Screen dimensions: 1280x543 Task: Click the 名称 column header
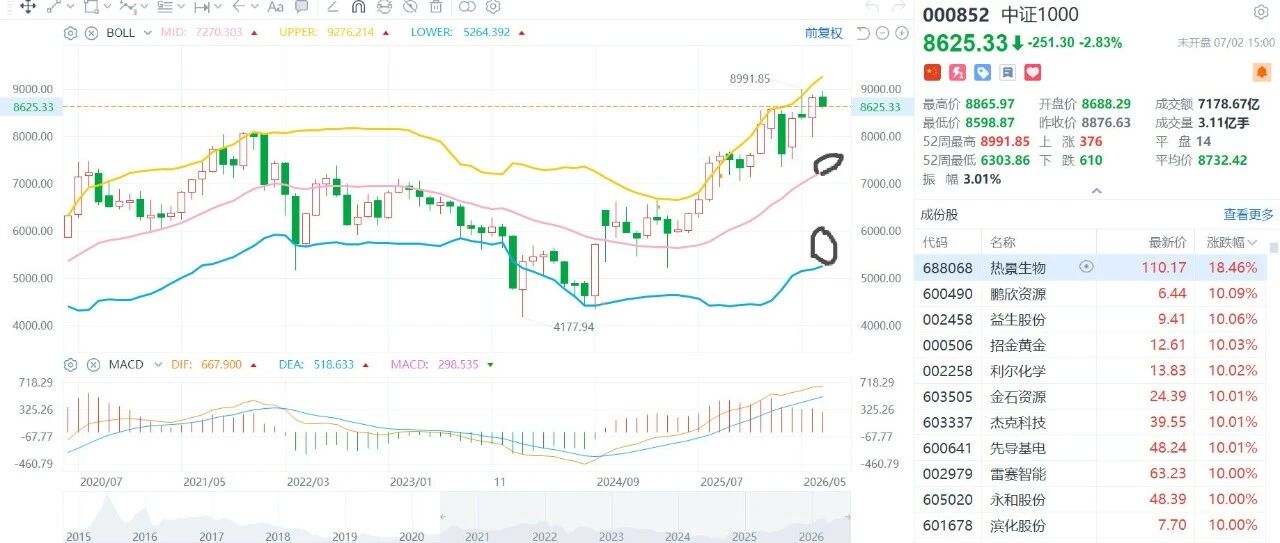pyautogui.click(x=1003, y=243)
